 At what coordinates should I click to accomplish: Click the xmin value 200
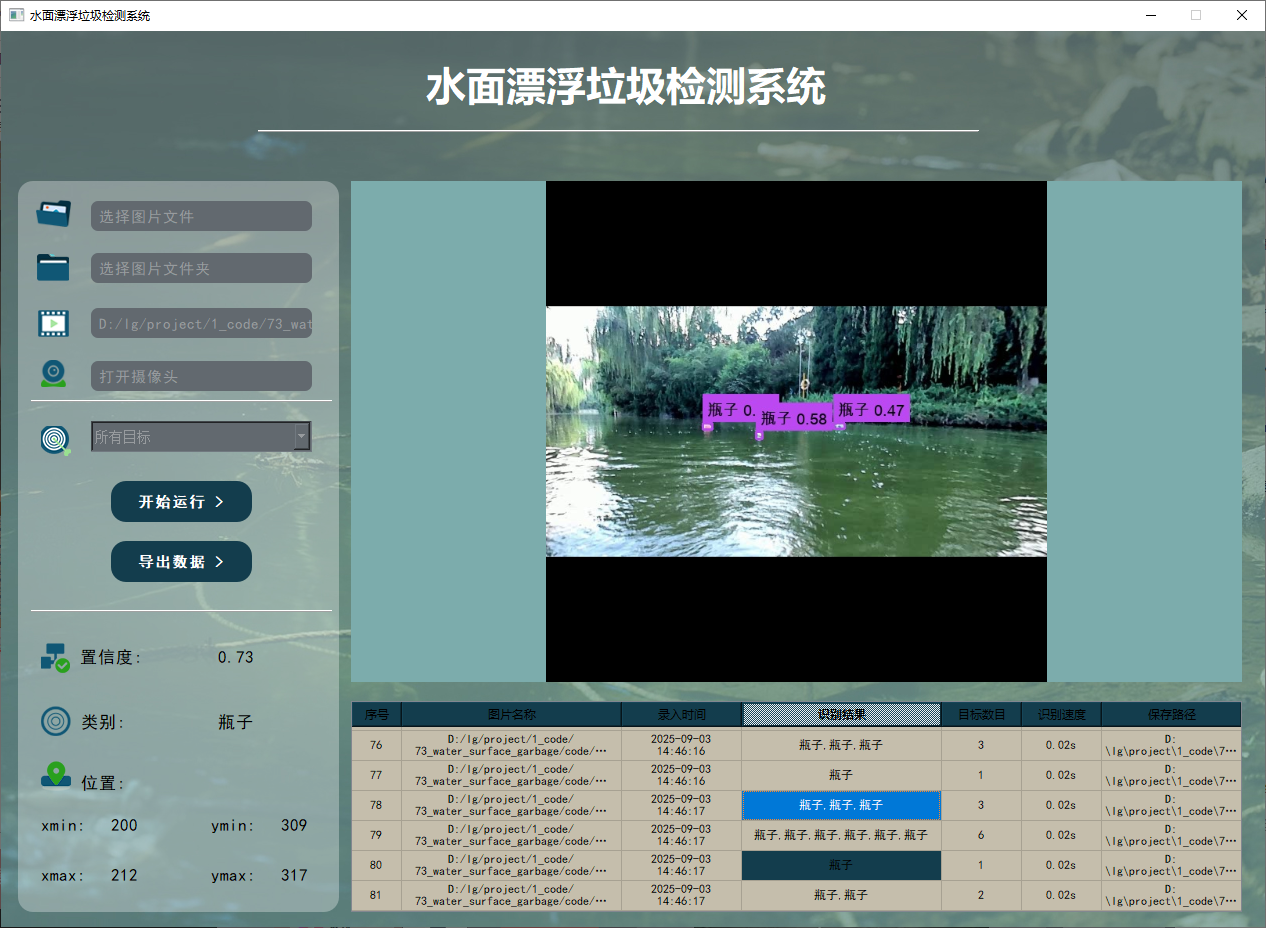[x=124, y=825]
